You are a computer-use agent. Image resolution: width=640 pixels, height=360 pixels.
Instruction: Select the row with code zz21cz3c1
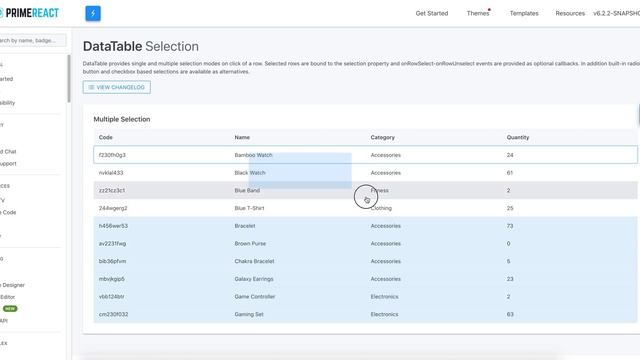(365, 190)
